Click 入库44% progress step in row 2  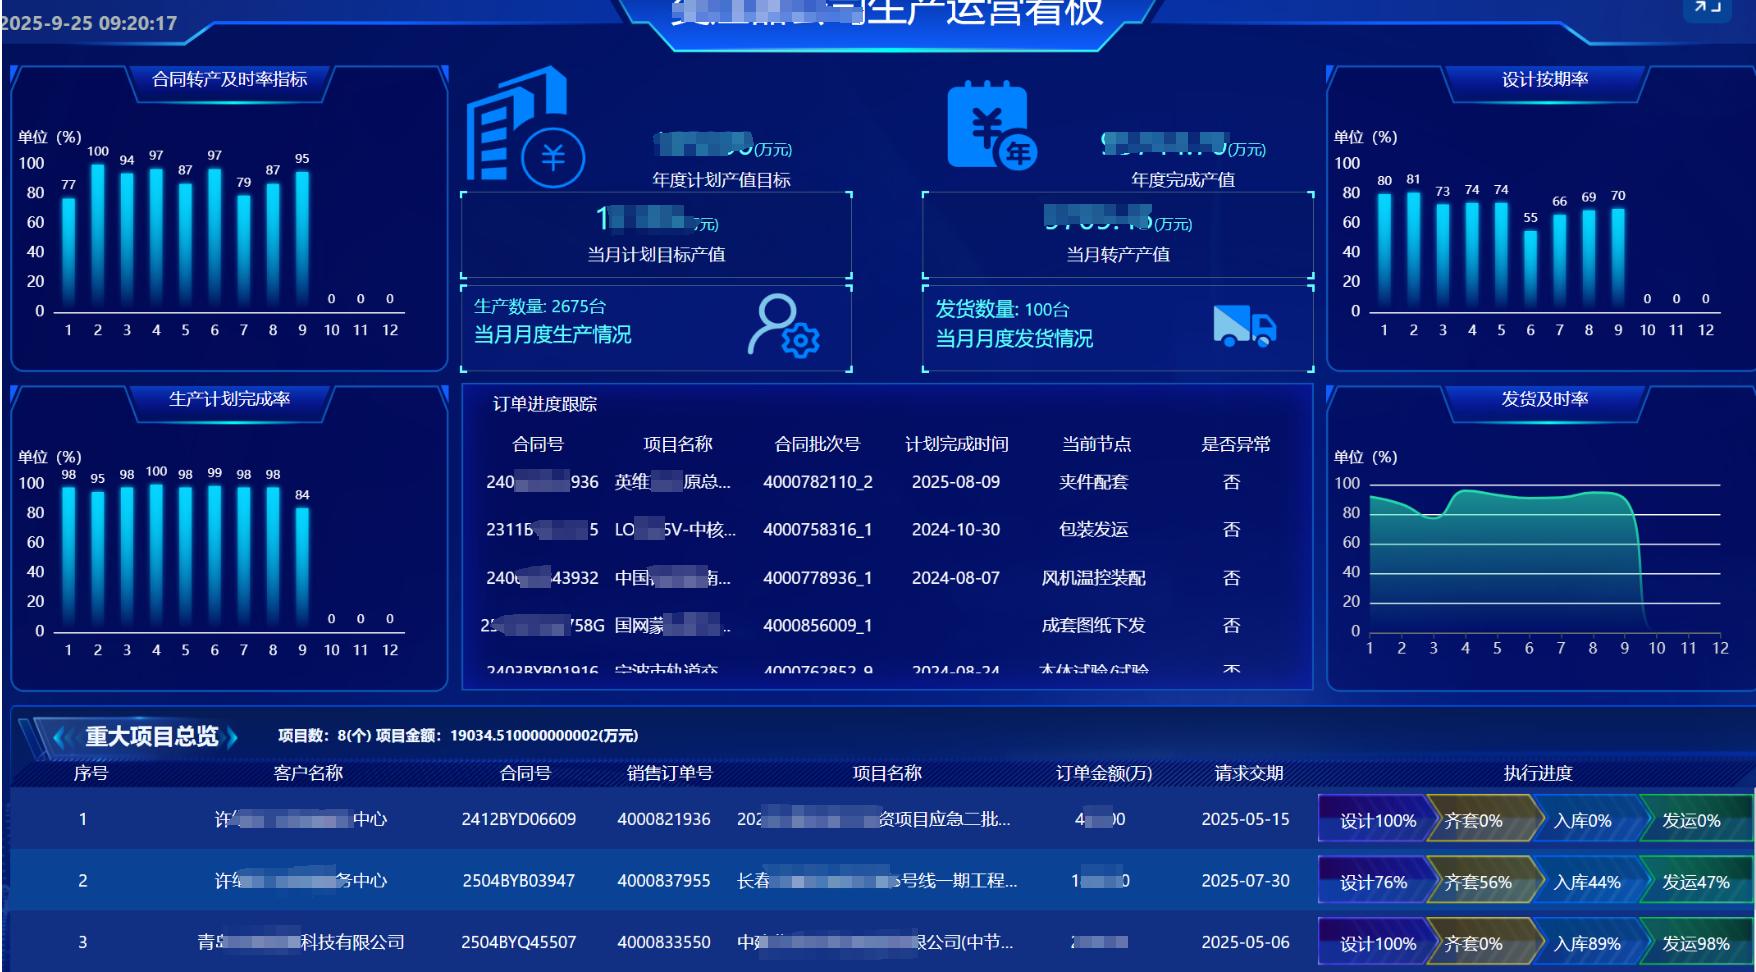1586,882
